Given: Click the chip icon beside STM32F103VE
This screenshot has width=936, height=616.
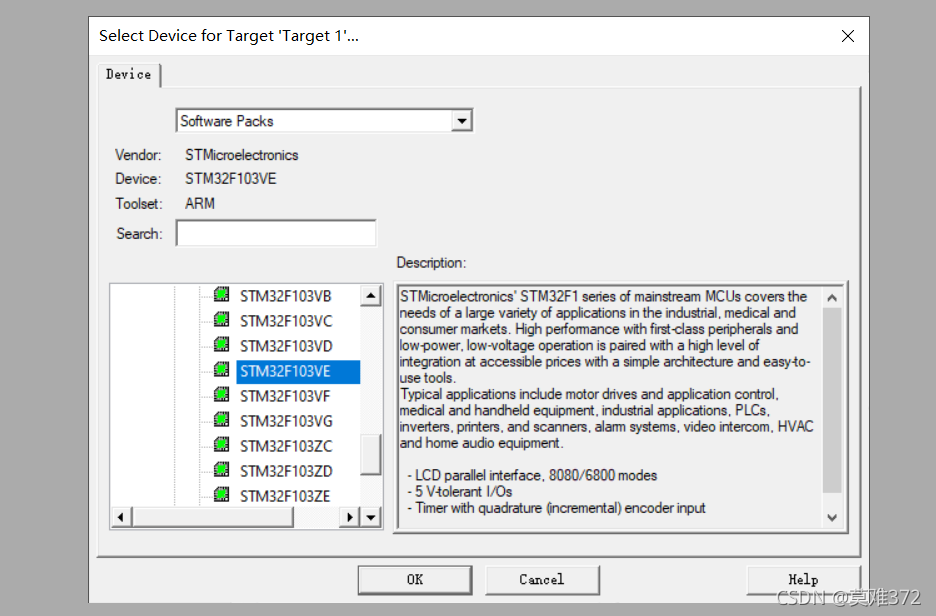Looking at the screenshot, I should [x=221, y=370].
